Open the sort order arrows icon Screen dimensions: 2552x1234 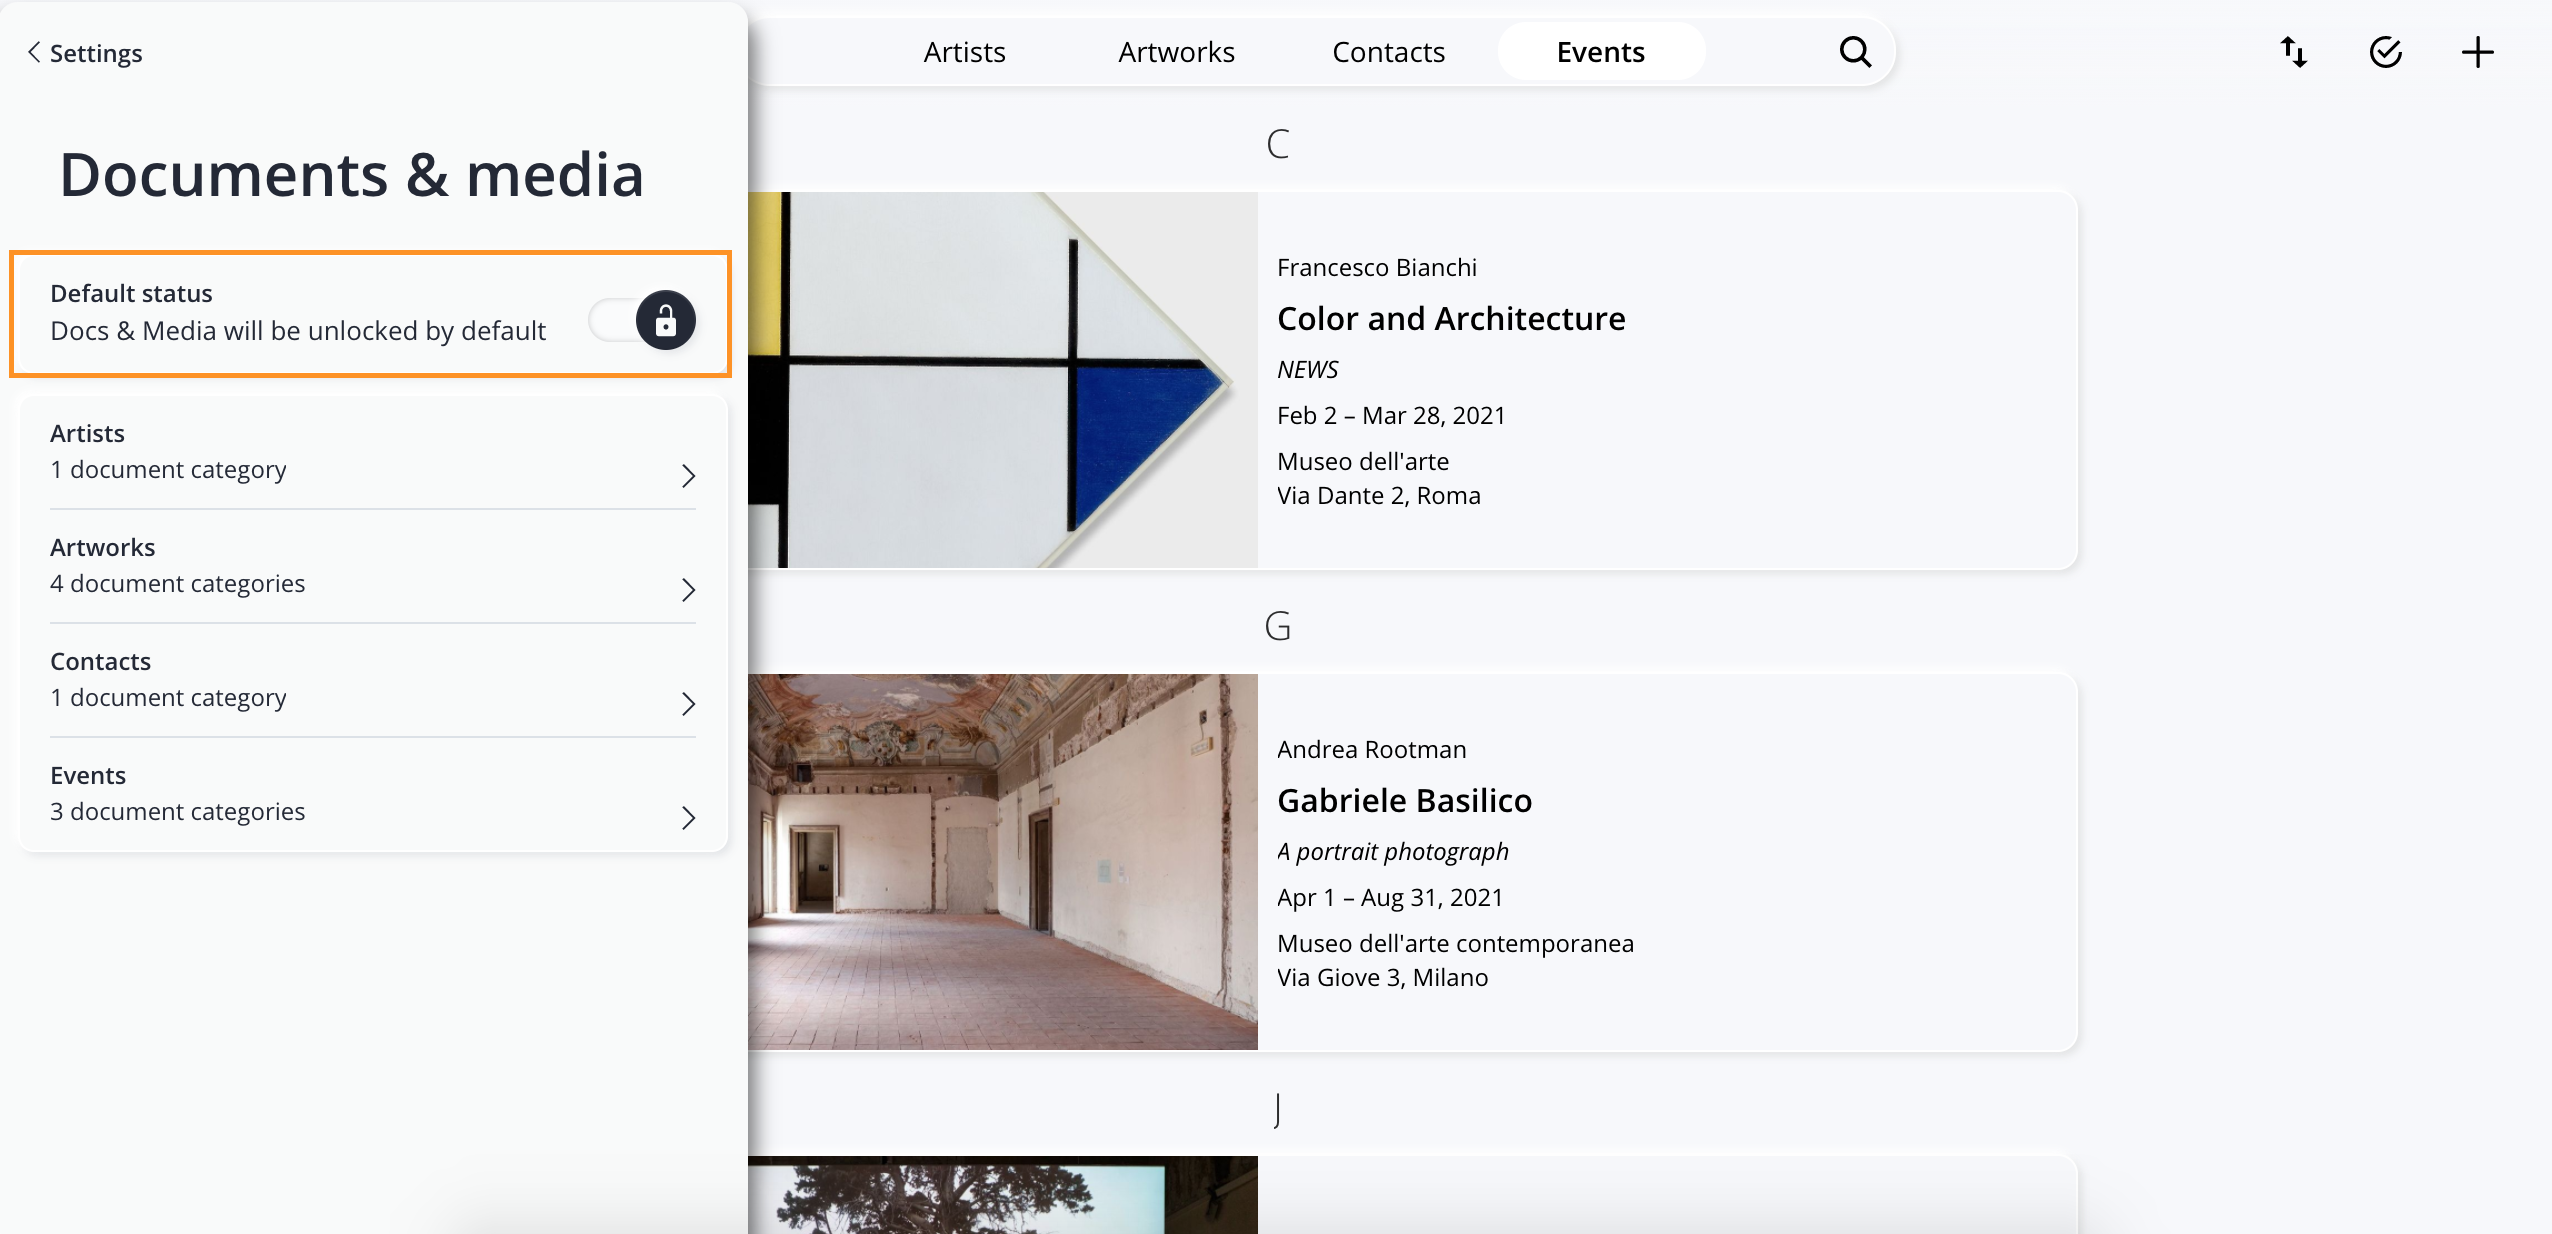tap(2294, 52)
